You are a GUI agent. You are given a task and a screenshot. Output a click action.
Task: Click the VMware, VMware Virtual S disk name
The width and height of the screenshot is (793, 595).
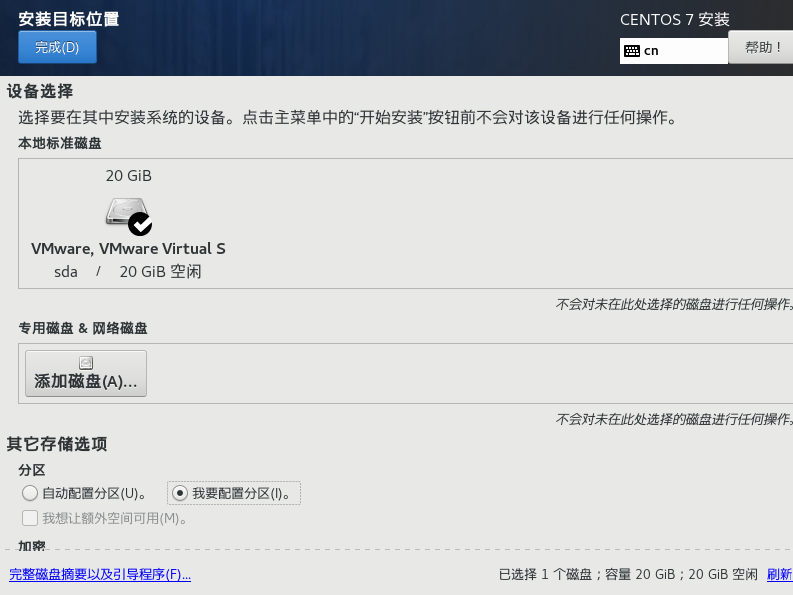coord(128,248)
